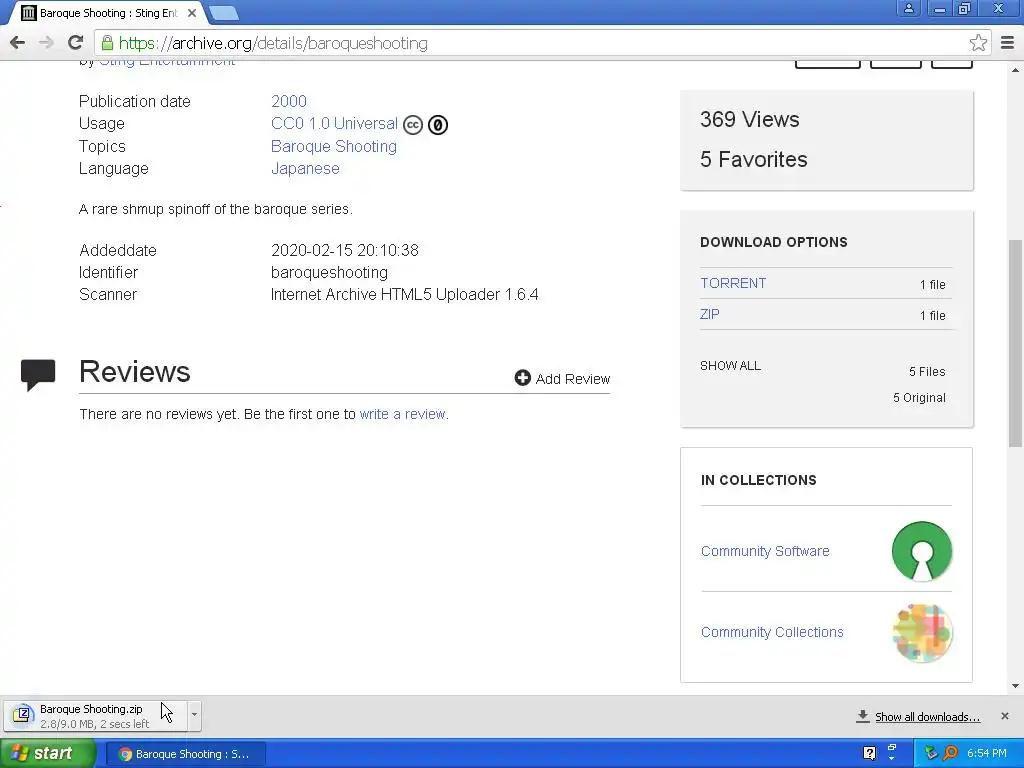Click the 5 Original text
1024x768 pixels.
coord(919,398)
